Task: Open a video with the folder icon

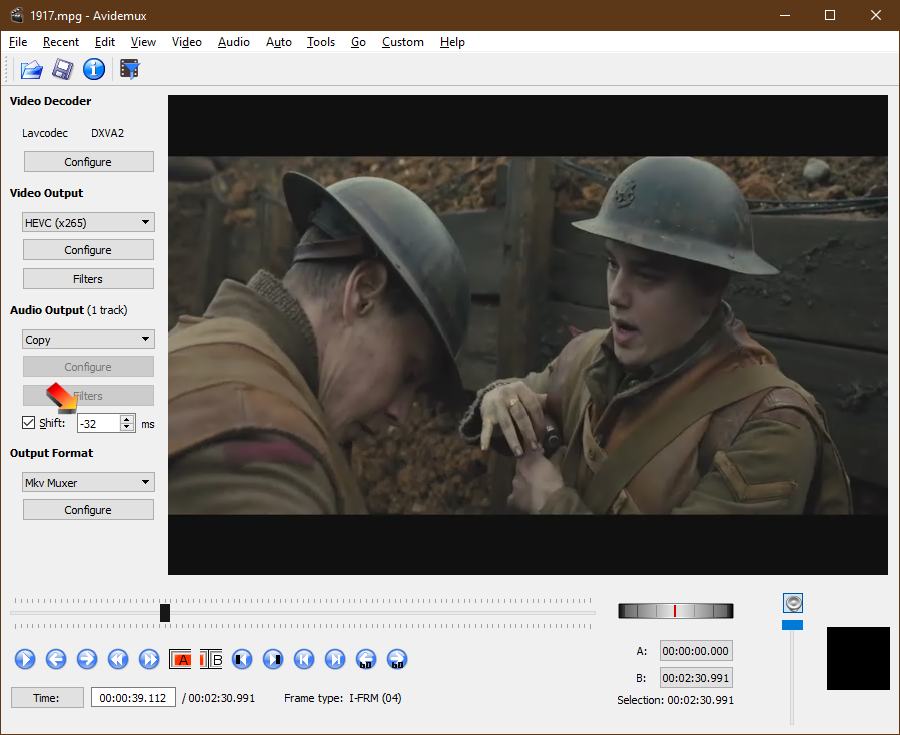Action: (x=32, y=69)
